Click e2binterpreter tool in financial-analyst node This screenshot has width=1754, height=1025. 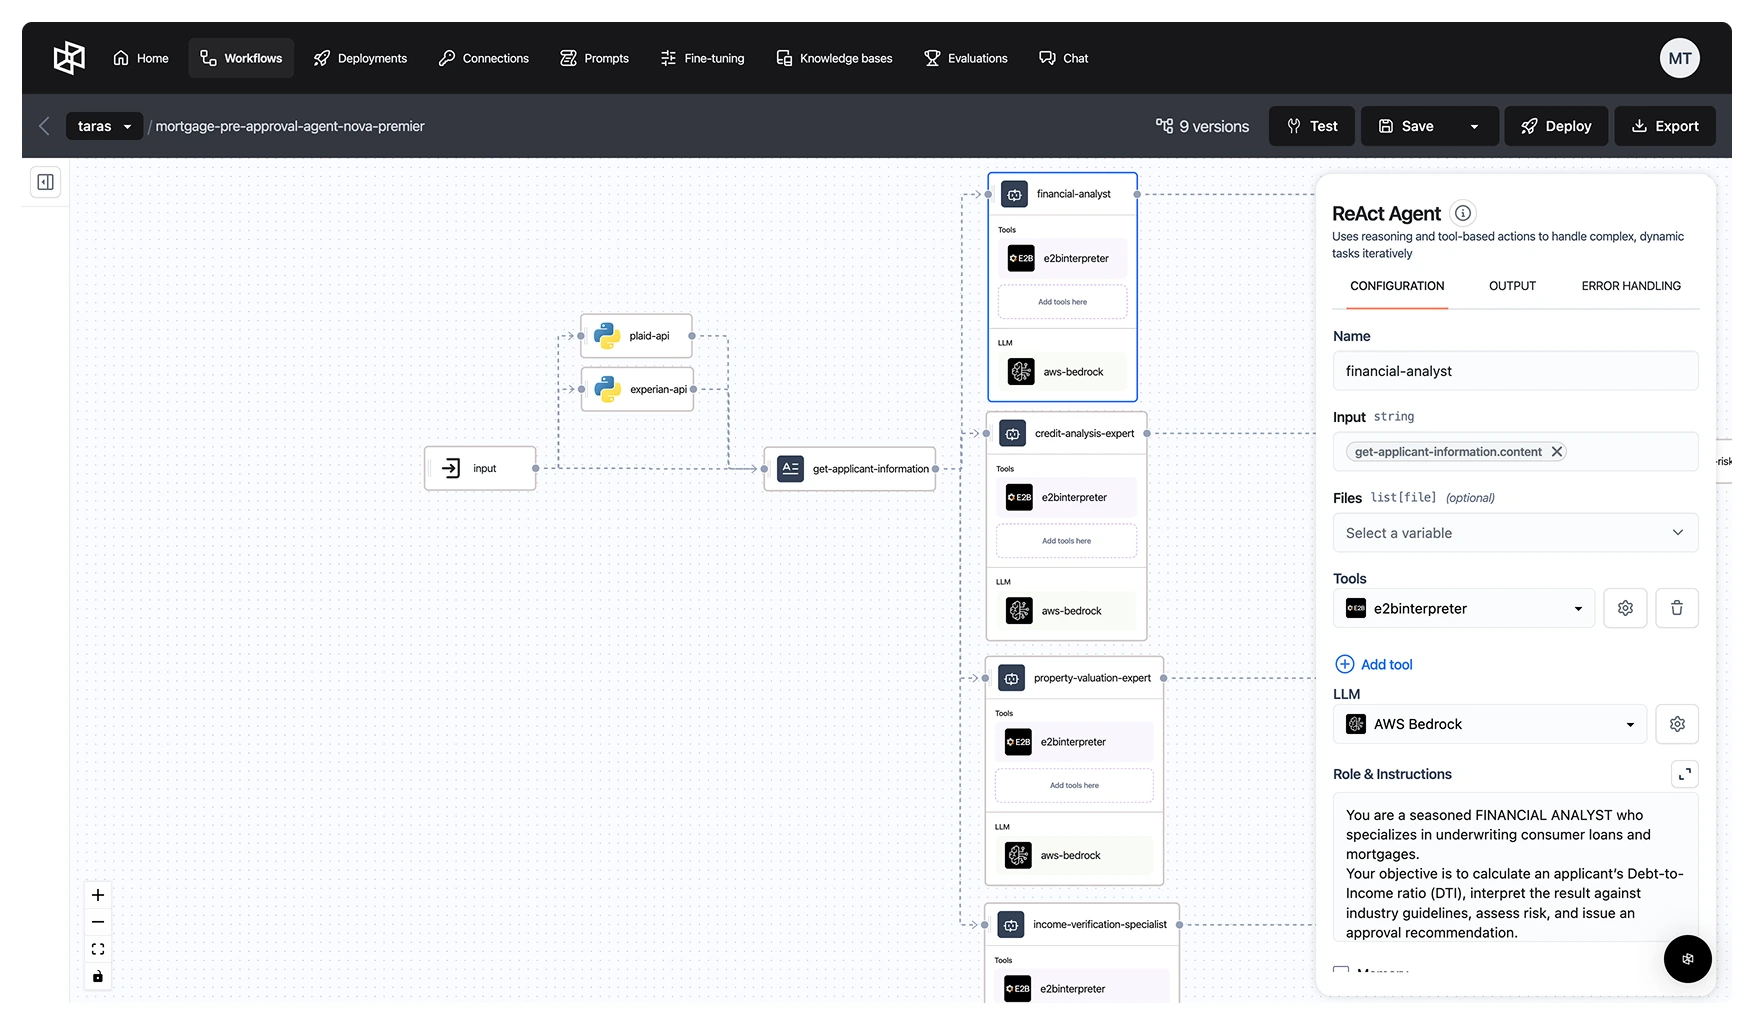(1062, 258)
